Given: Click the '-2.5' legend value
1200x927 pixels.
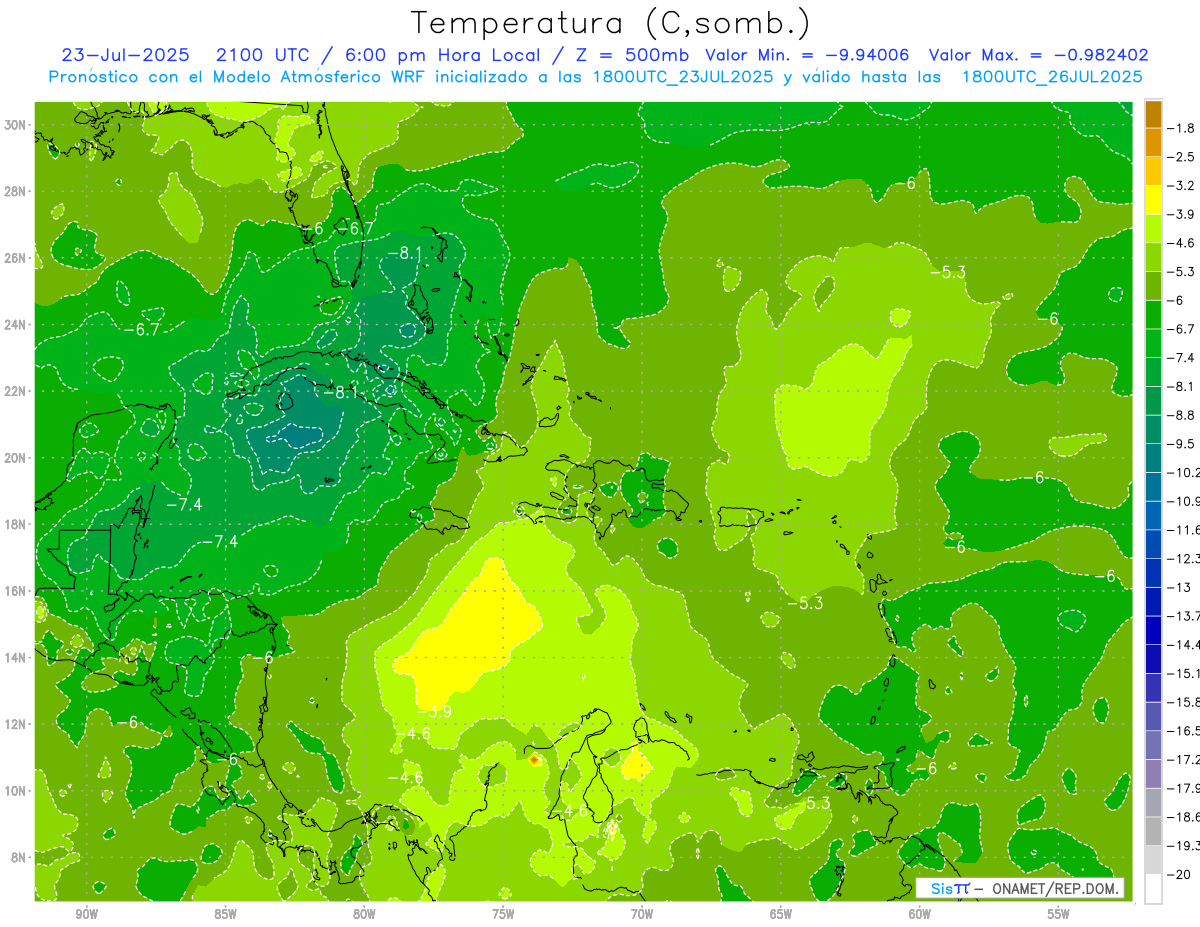Looking at the screenshot, I should pyautogui.click(x=1181, y=157).
